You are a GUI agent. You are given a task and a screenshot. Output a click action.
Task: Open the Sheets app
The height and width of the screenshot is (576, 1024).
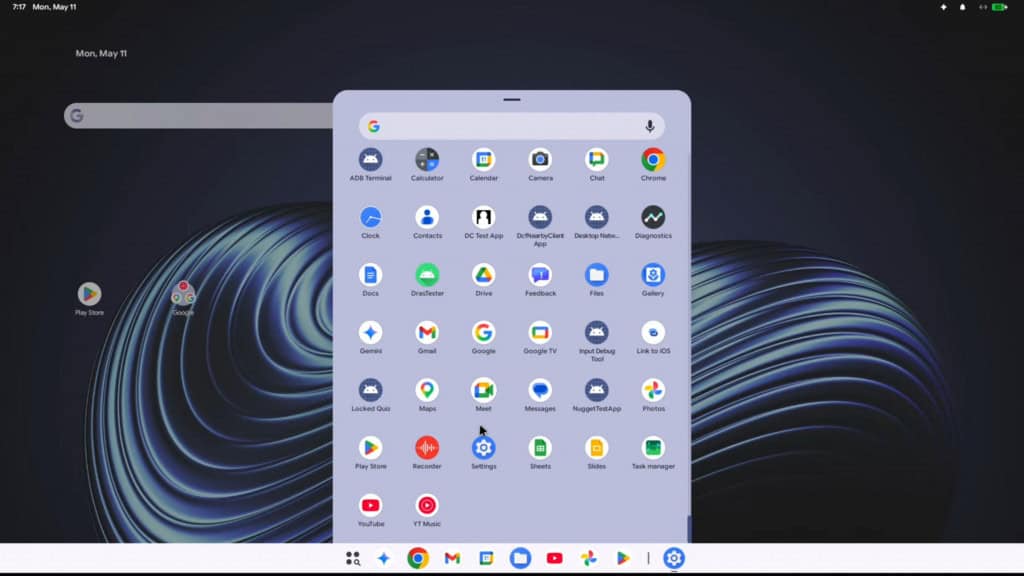coord(540,447)
